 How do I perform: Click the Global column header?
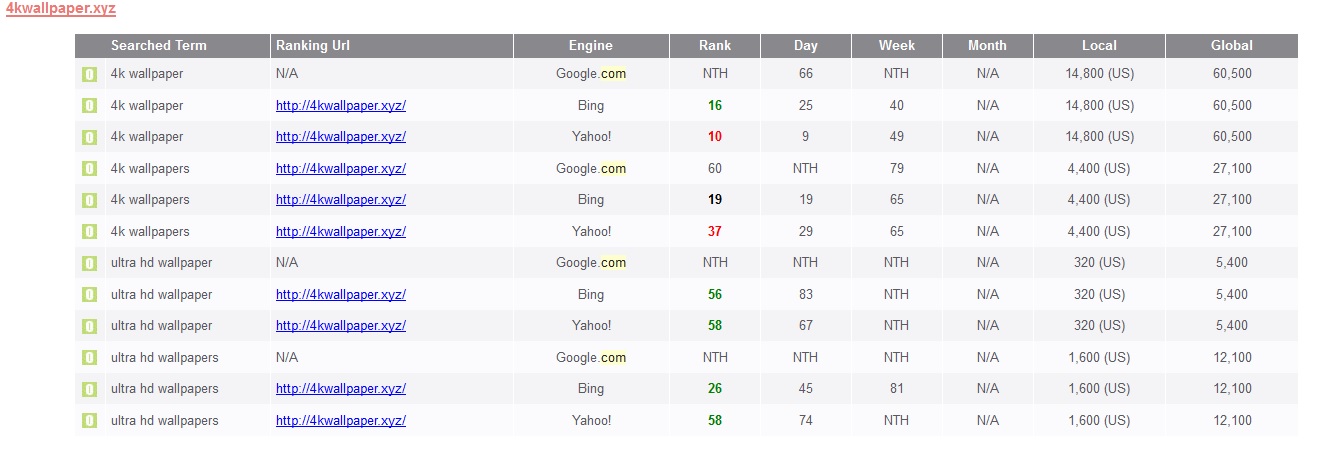point(1231,46)
